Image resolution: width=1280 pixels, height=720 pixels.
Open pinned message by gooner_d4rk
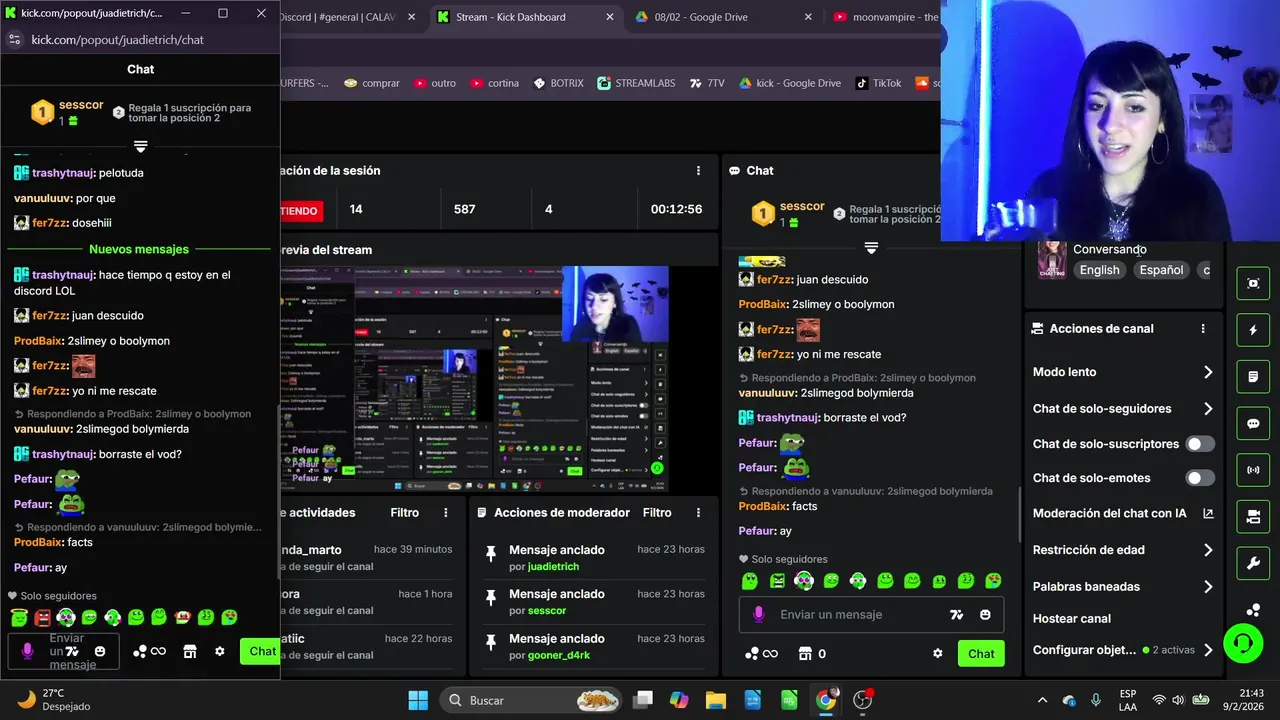tap(592, 646)
